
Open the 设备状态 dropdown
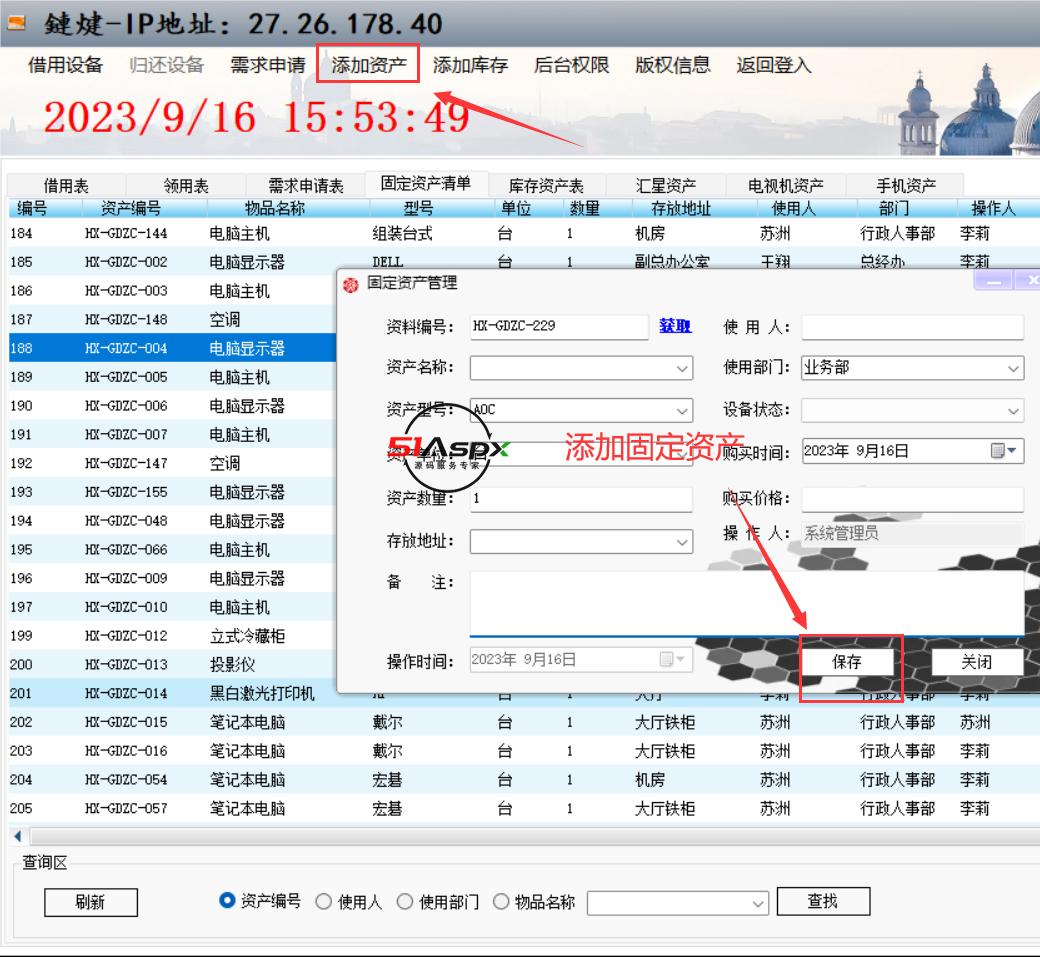click(1013, 410)
